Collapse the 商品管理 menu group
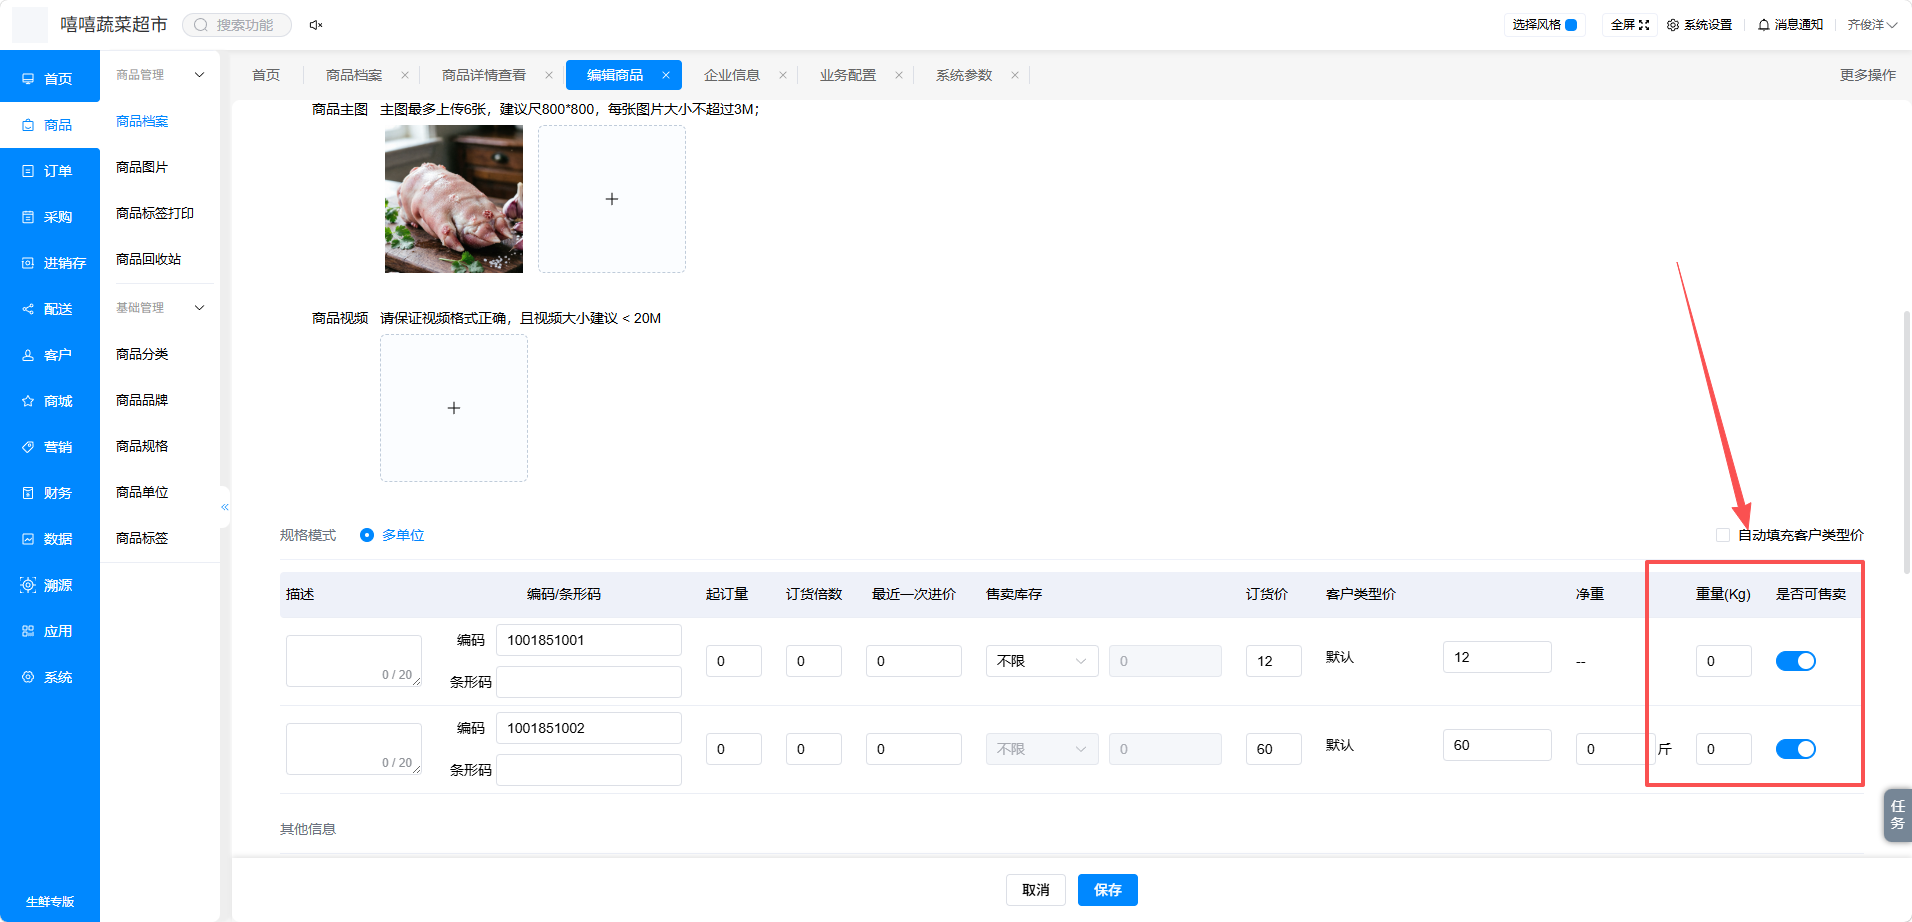Screen dimensions: 1912x922 point(200,75)
